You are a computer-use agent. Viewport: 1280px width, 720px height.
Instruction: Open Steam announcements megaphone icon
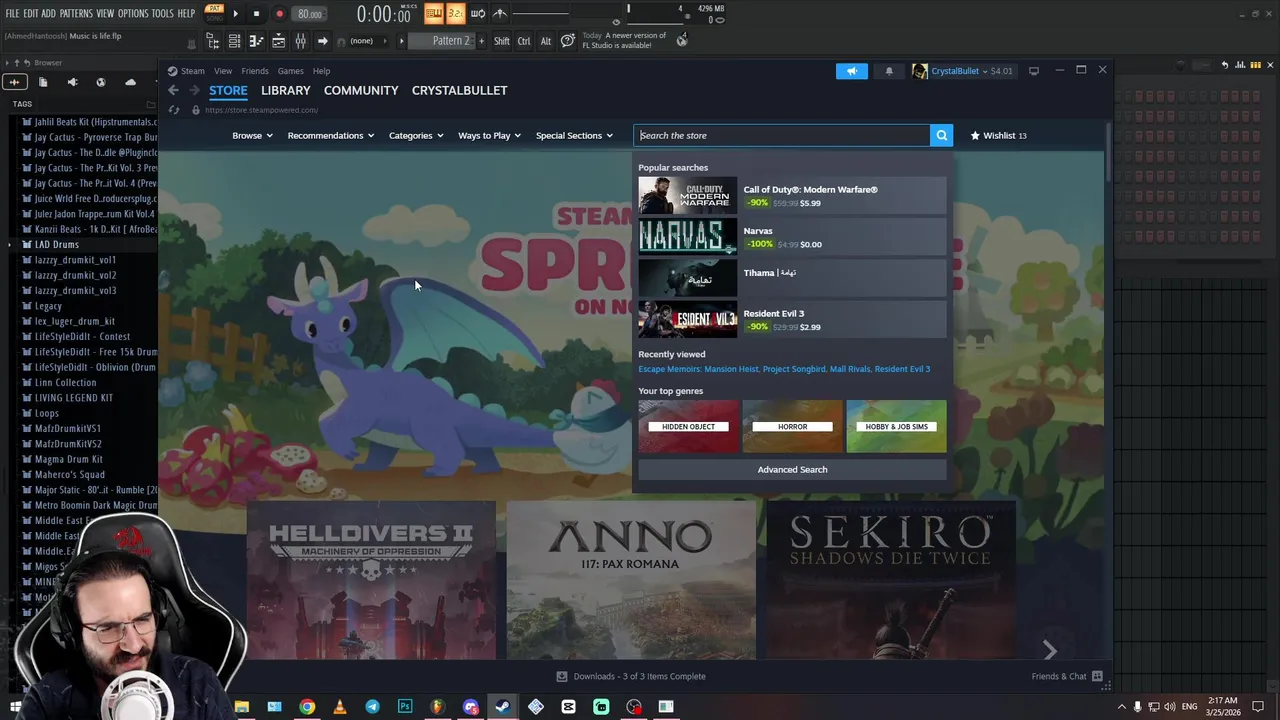852,71
